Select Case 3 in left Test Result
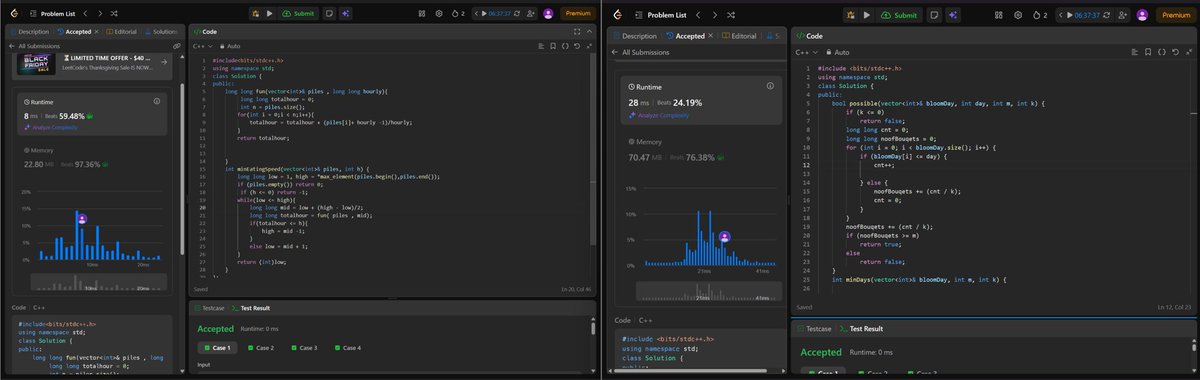The image size is (1200, 380). coord(303,348)
